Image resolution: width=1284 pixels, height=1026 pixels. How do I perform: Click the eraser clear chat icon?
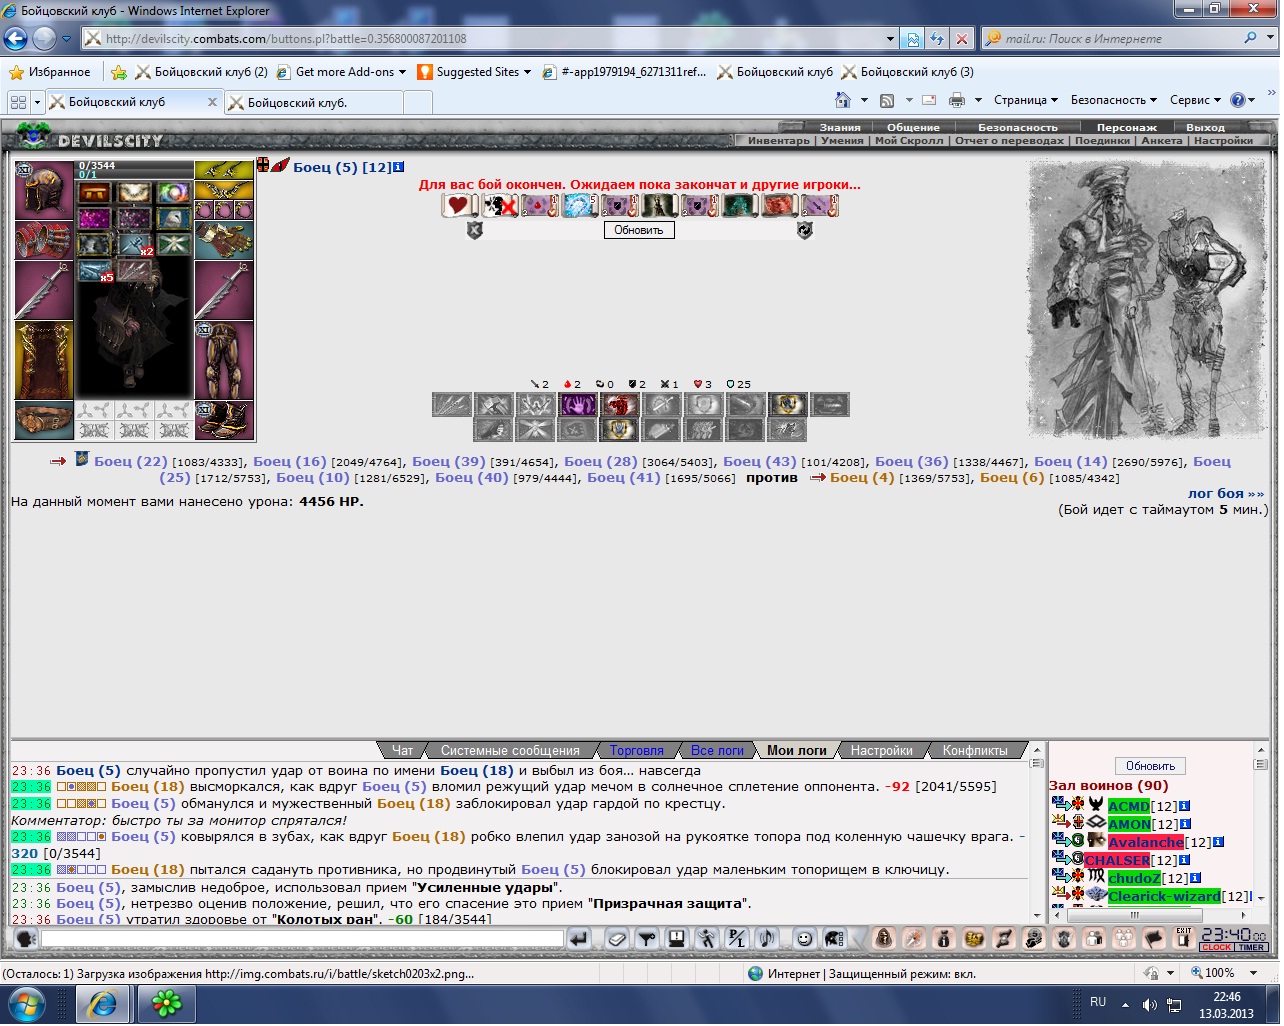pos(617,939)
